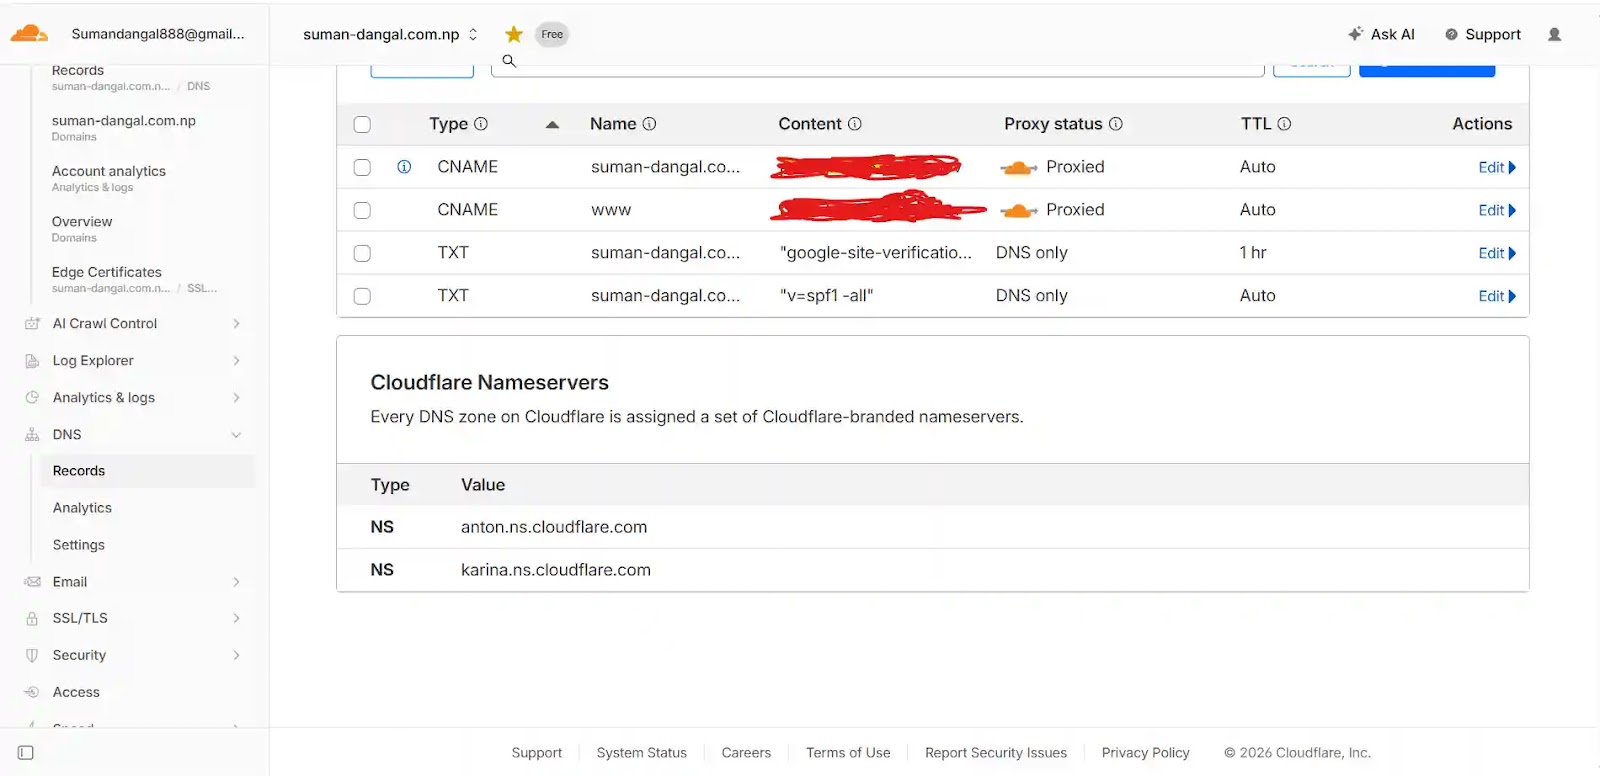Screen dimensions: 1600x776
Task: Toggle the select-all records checkbox
Action: pos(362,125)
